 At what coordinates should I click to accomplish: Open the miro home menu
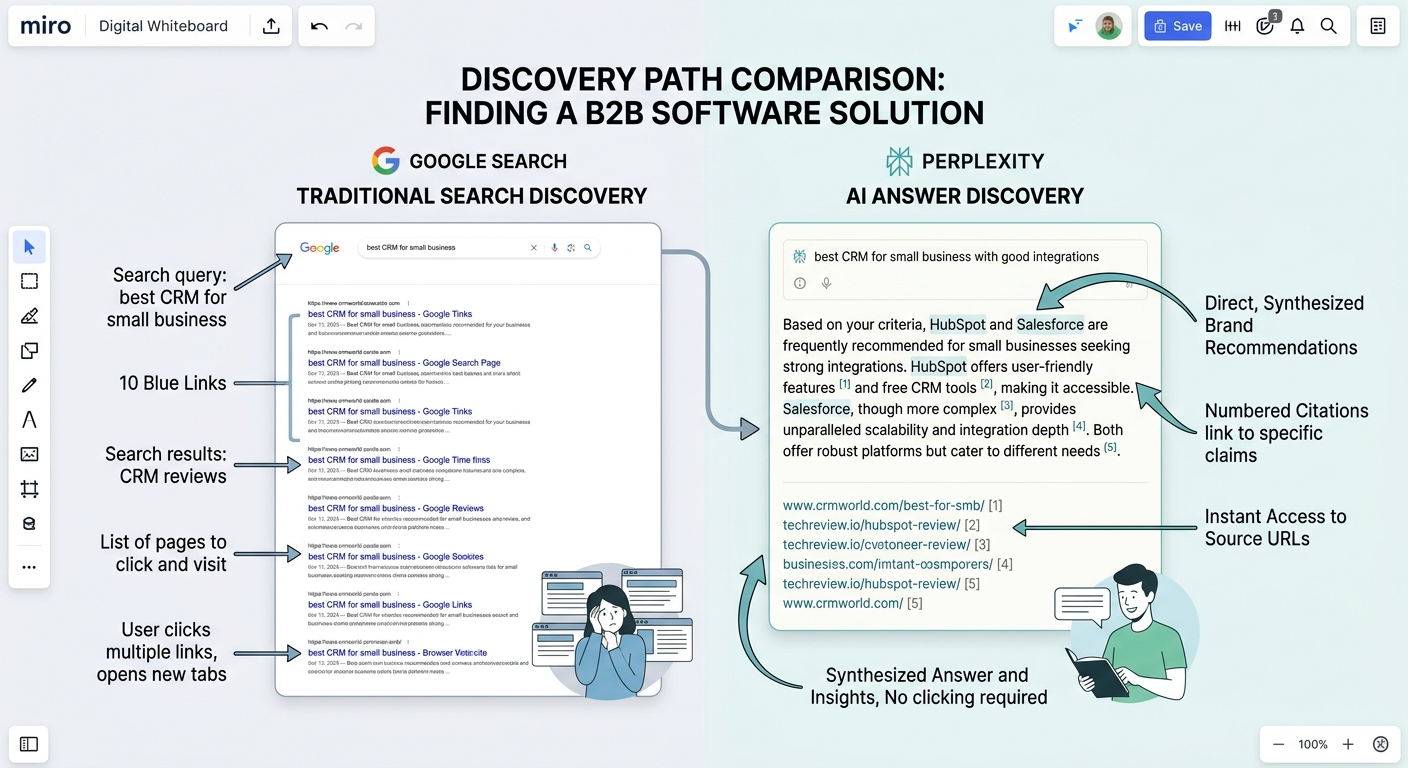(45, 26)
